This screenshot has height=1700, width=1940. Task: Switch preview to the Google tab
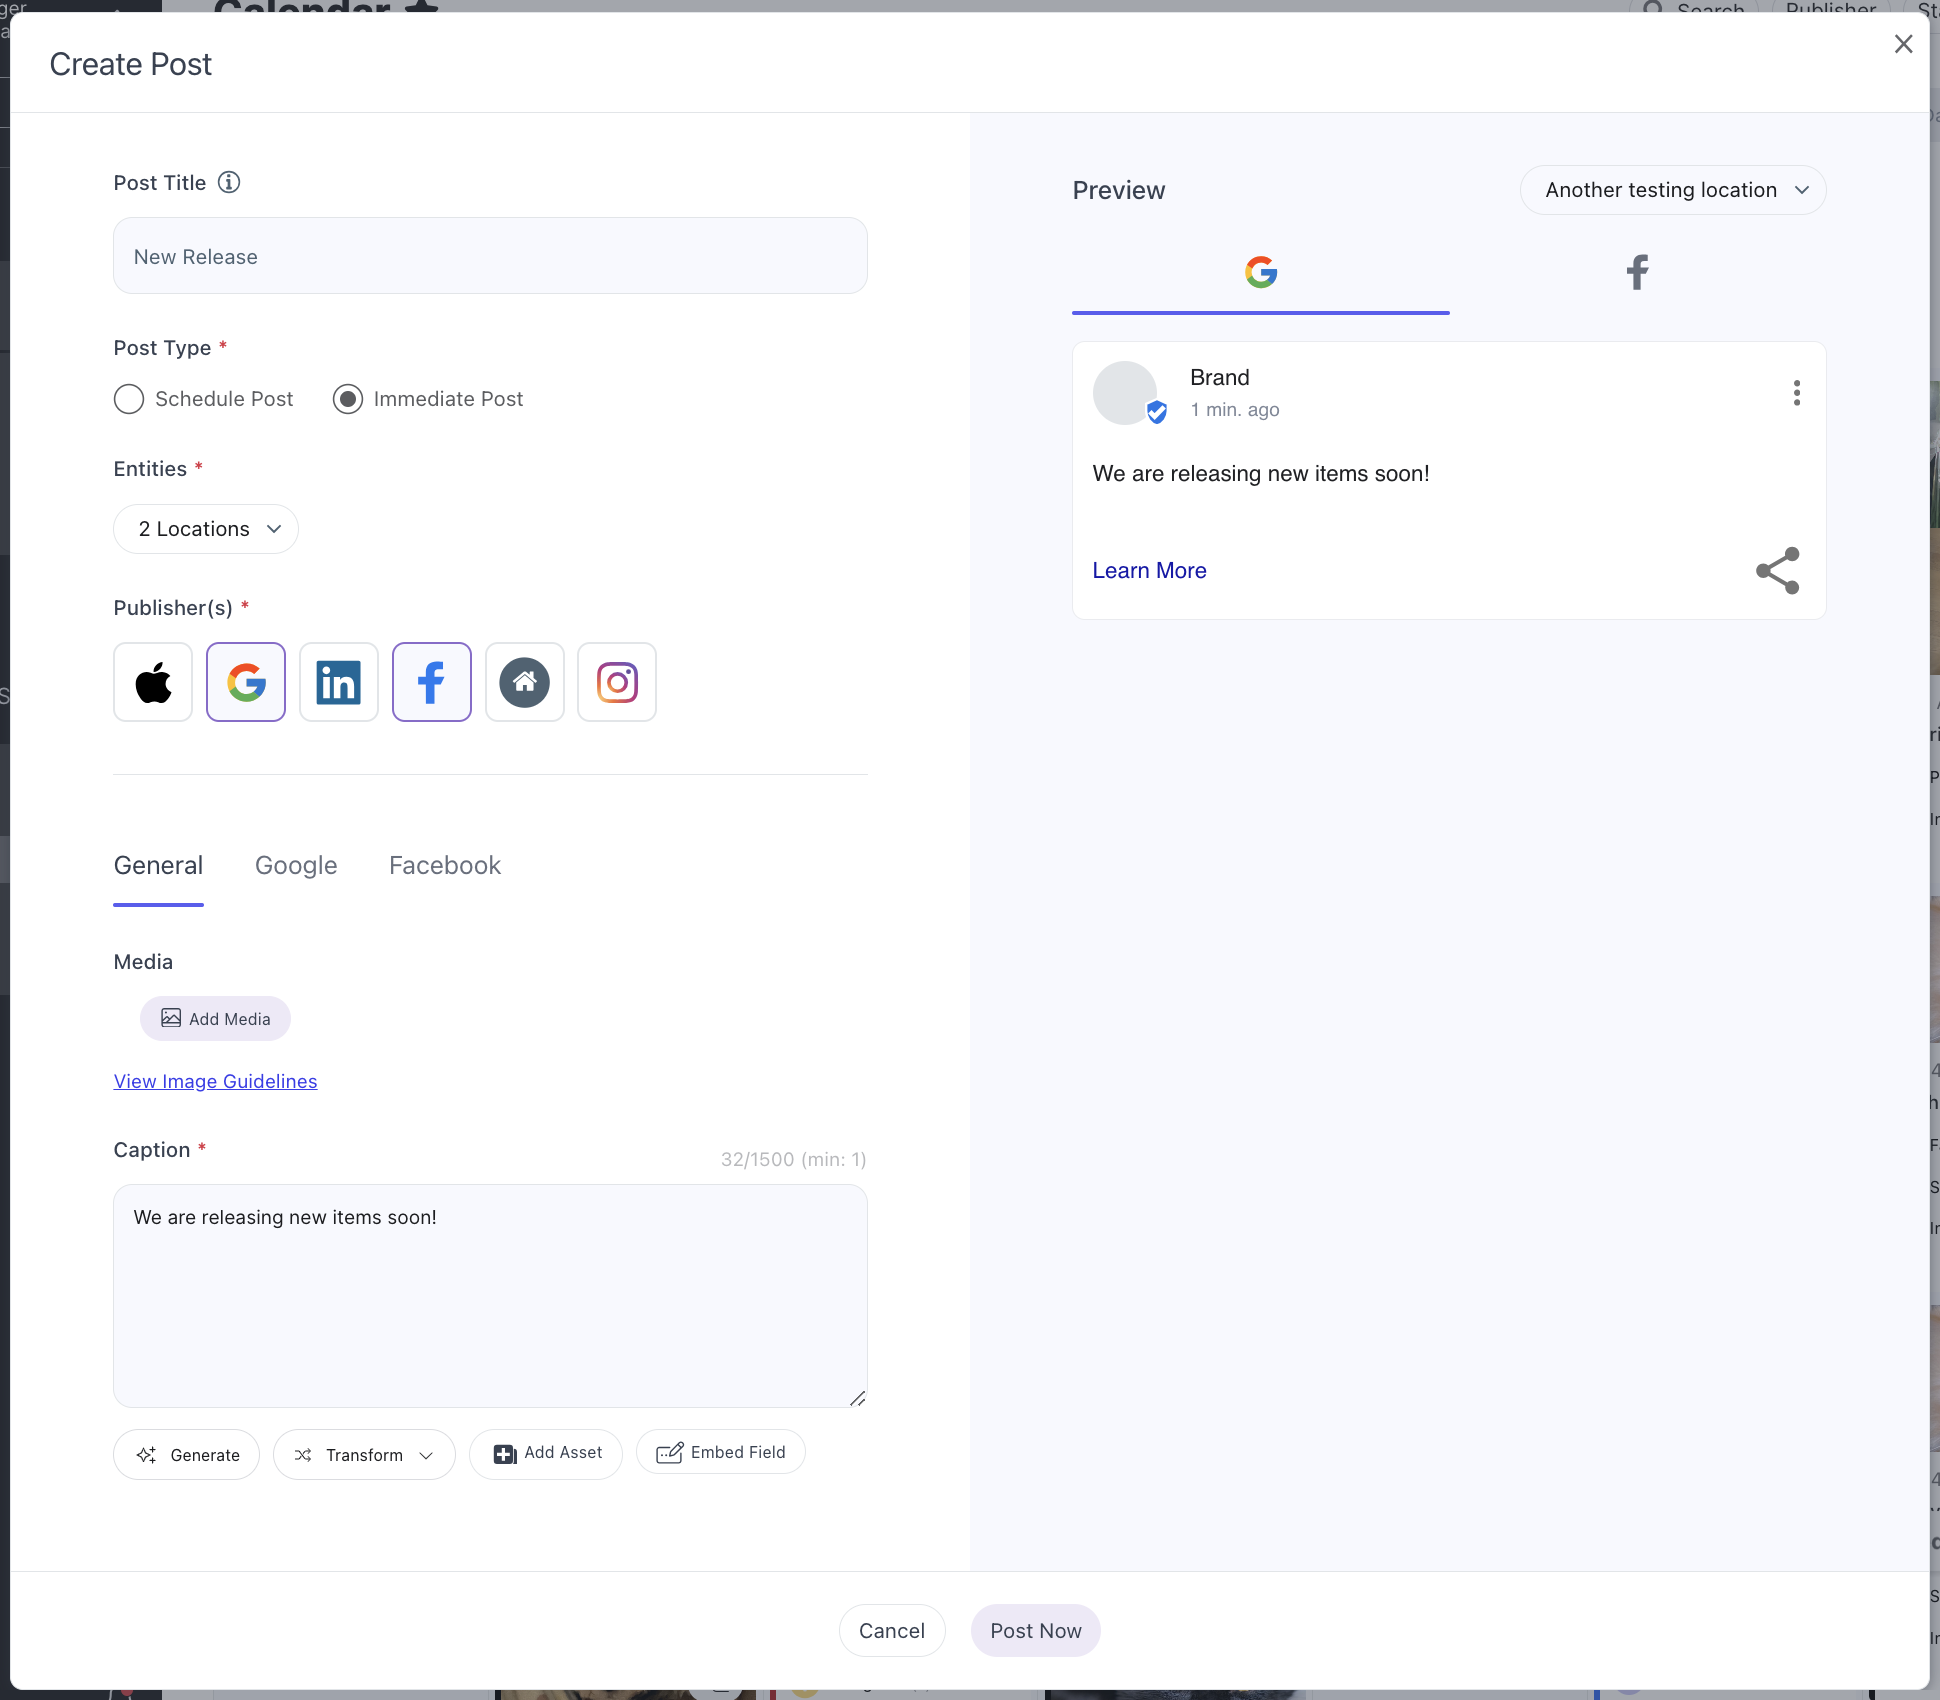point(1261,273)
